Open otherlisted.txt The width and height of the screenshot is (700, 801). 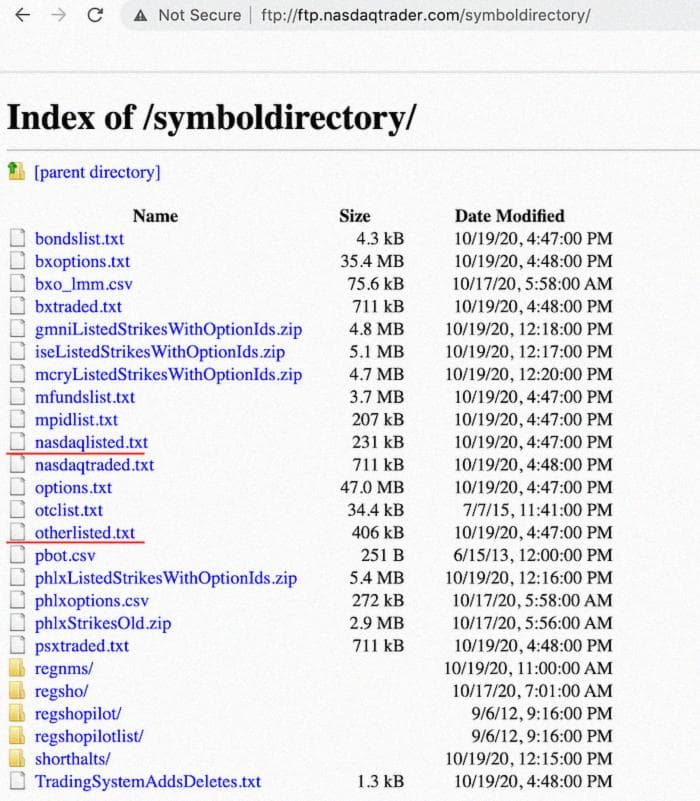pos(85,532)
